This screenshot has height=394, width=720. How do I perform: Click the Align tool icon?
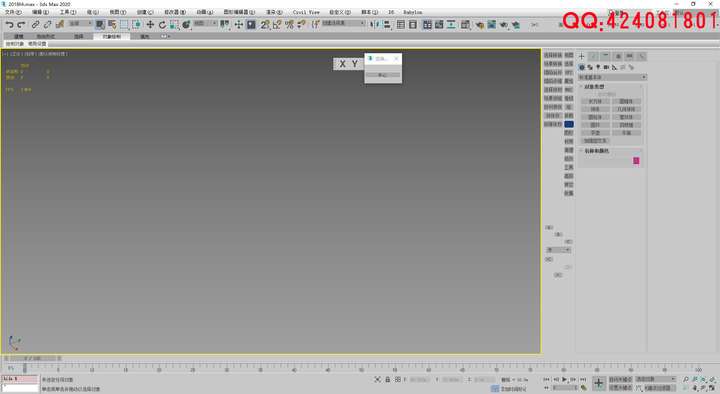(x=387, y=25)
